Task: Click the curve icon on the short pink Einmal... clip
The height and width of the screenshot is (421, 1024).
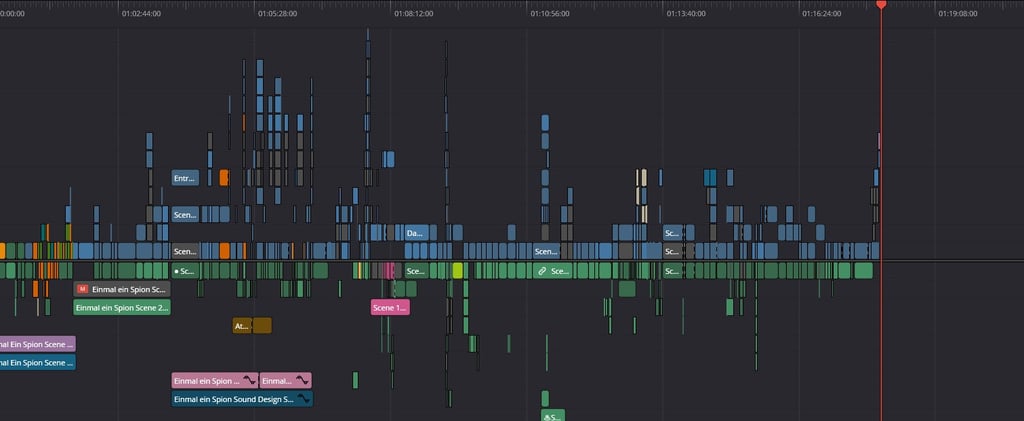Action: [x=302, y=381]
